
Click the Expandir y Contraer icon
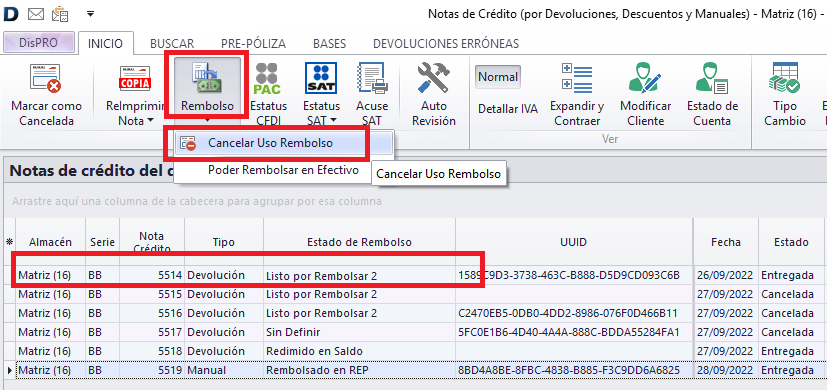pos(577,78)
